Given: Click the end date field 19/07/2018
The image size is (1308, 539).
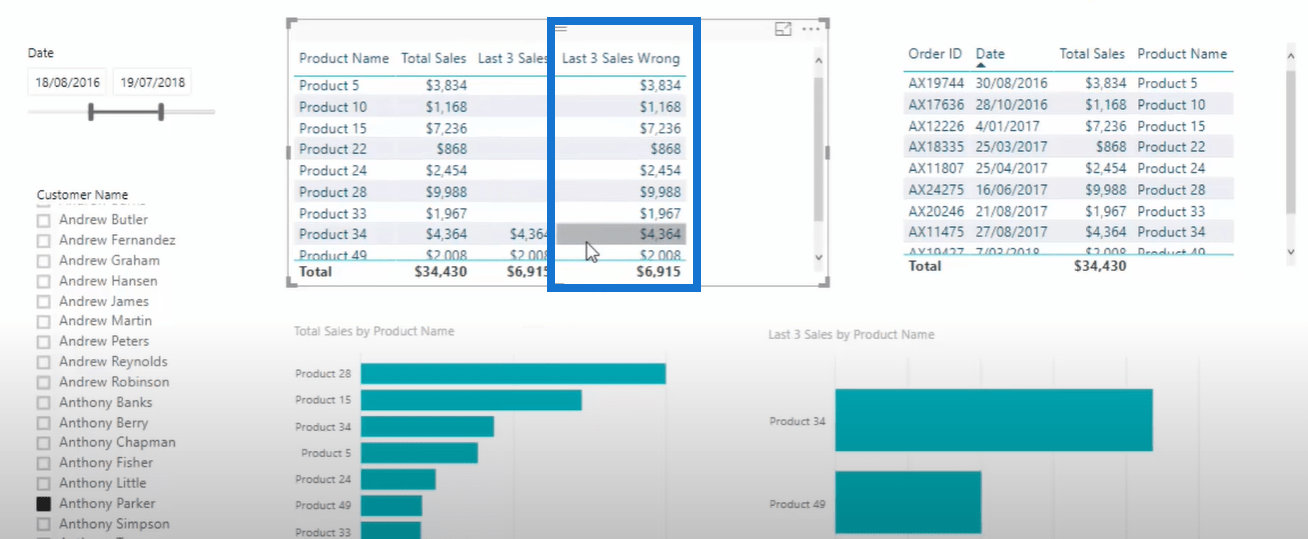Looking at the screenshot, I should tap(153, 83).
